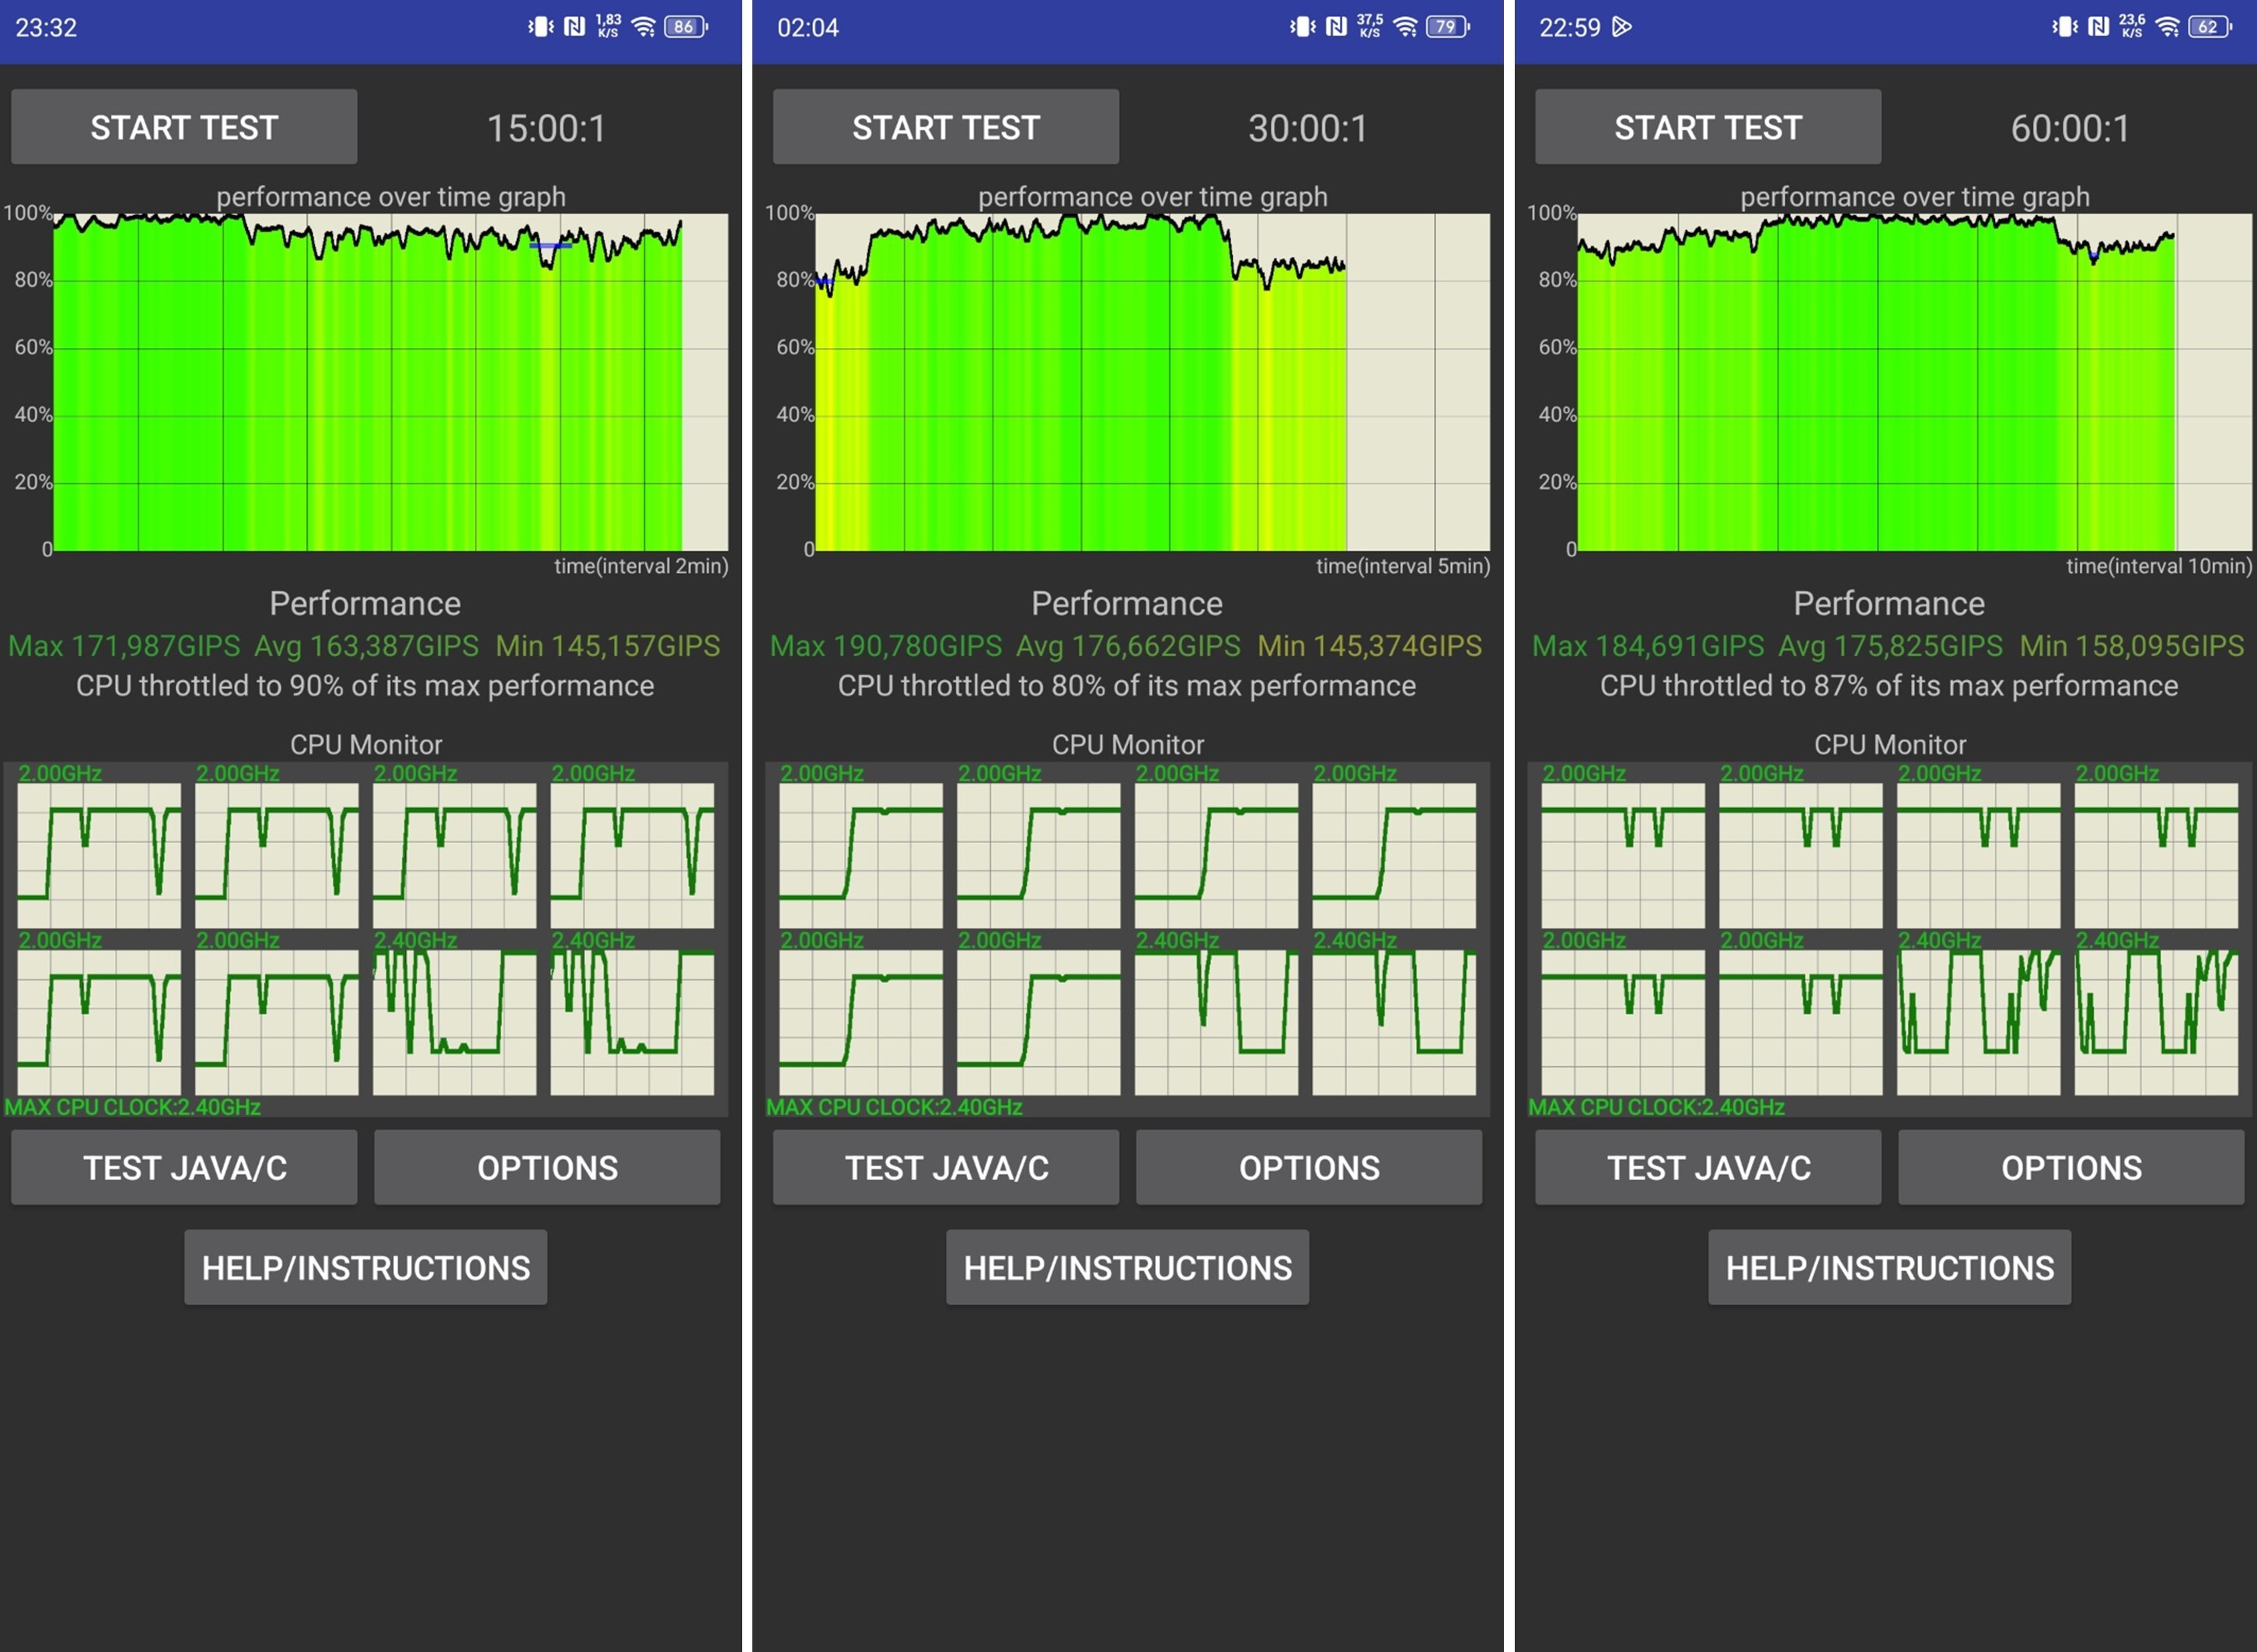Tap the Wi-Fi icon in the middle status bar

[1405, 27]
